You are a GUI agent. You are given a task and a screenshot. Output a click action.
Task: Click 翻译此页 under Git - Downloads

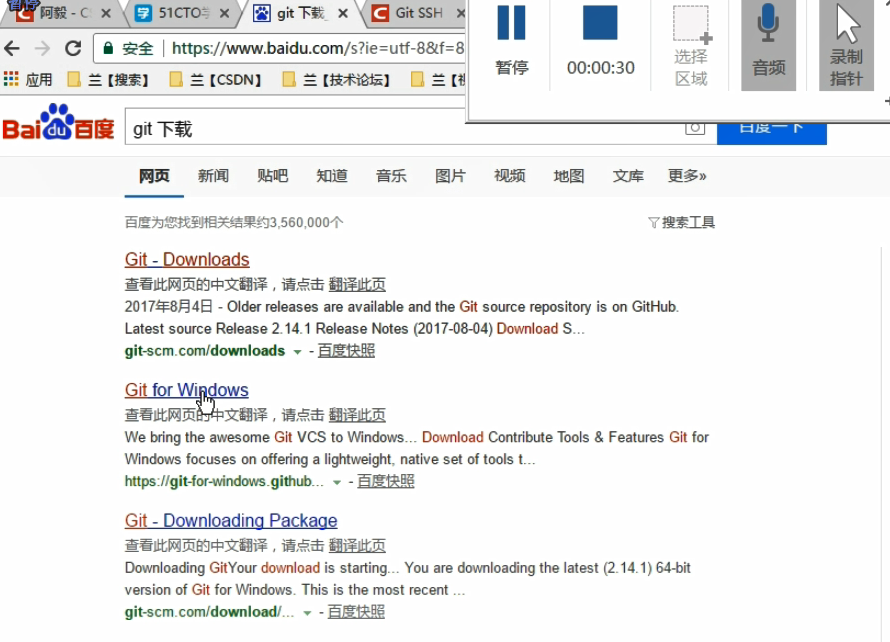357,284
